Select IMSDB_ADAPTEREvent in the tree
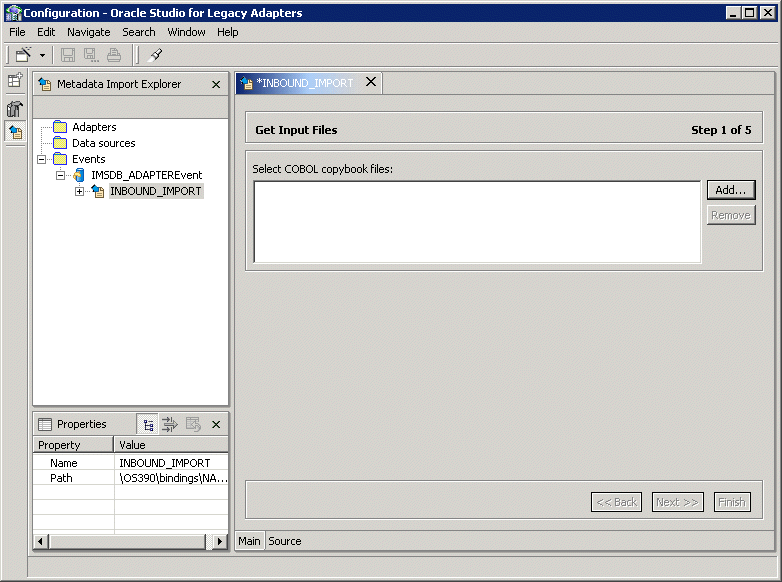782x582 pixels. (147, 175)
